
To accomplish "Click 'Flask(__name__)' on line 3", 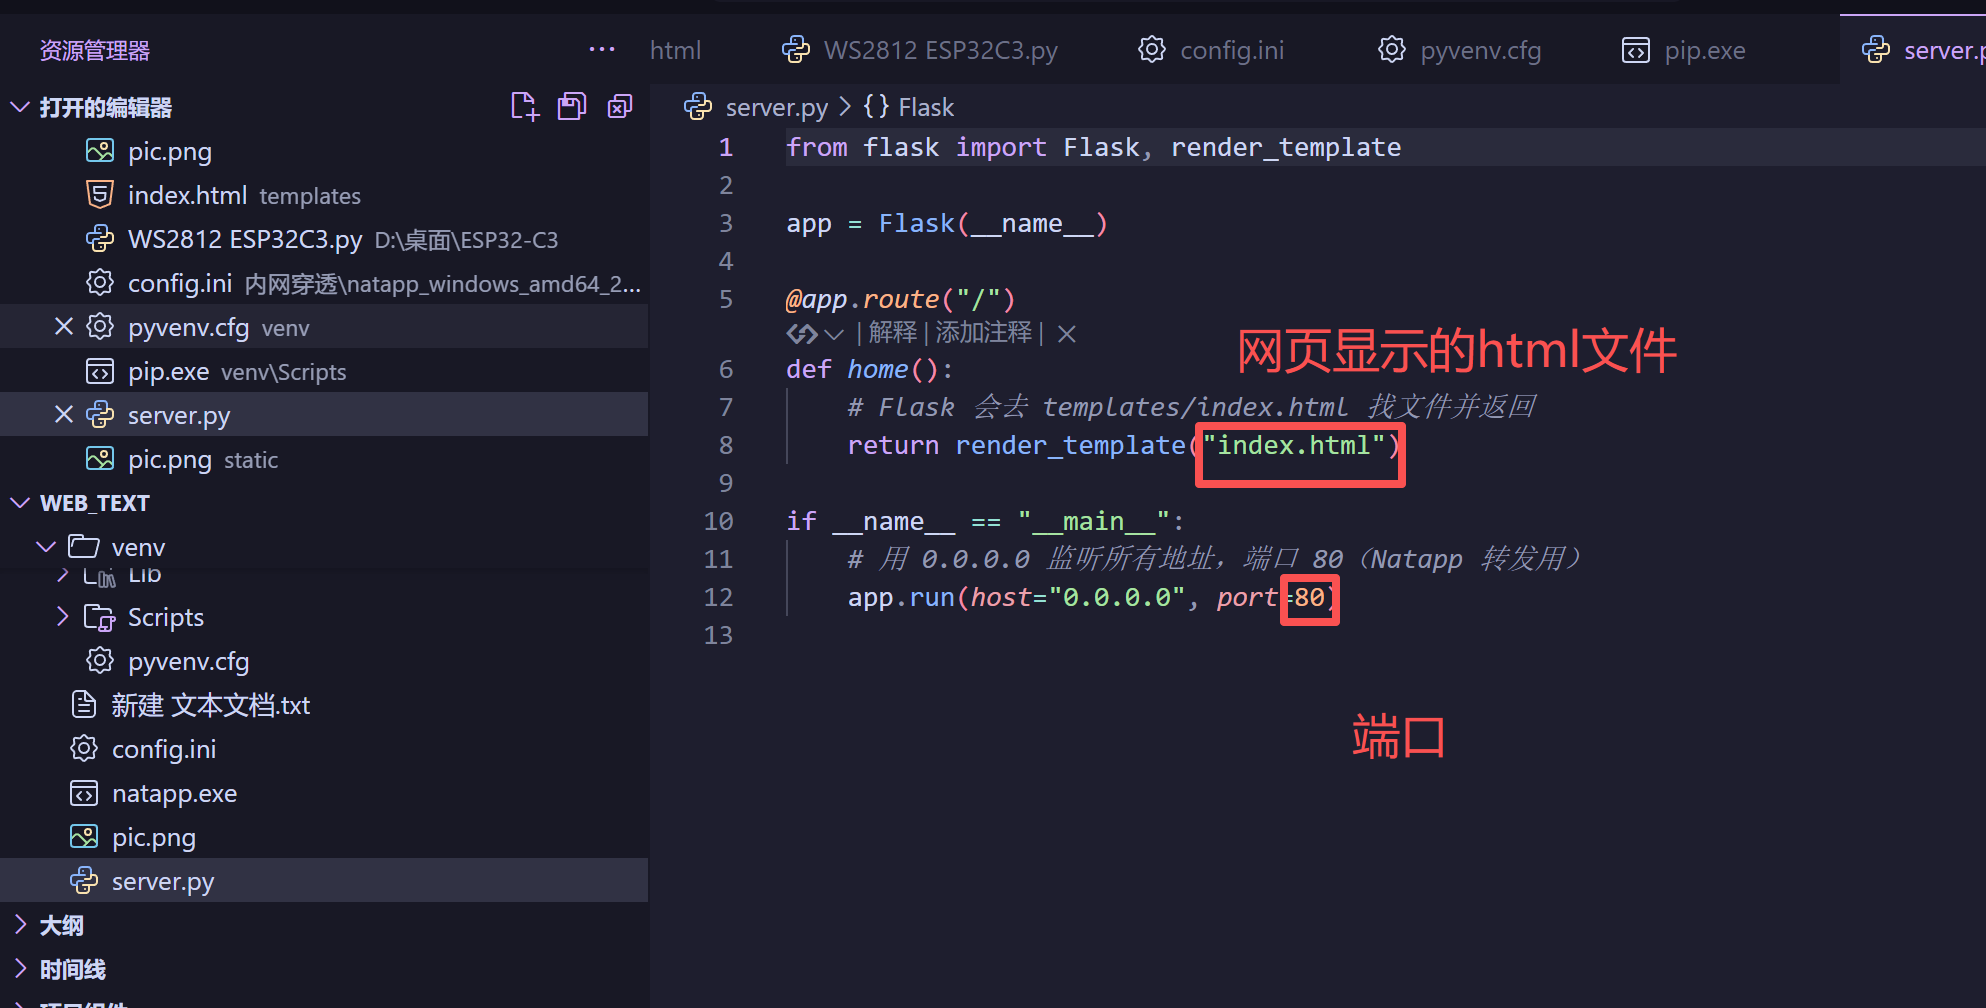I will (x=993, y=223).
